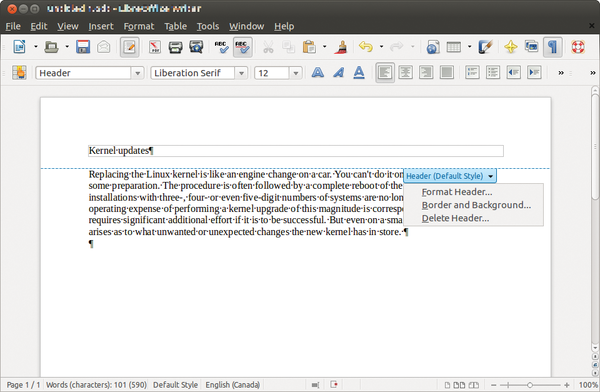600x392 pixels.
Task: Show Draw Functions toolbar
Action: point(485,47)
